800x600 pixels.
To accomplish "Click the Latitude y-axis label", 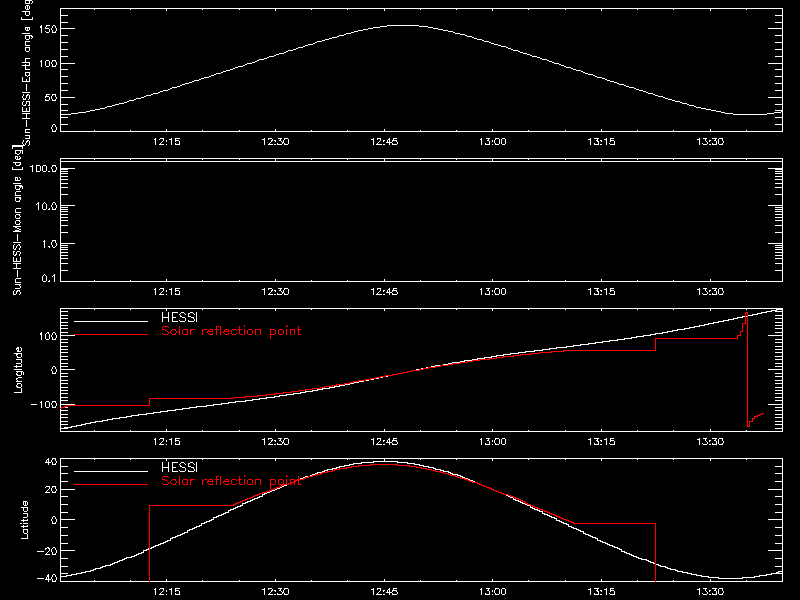I will pos(24,520).
